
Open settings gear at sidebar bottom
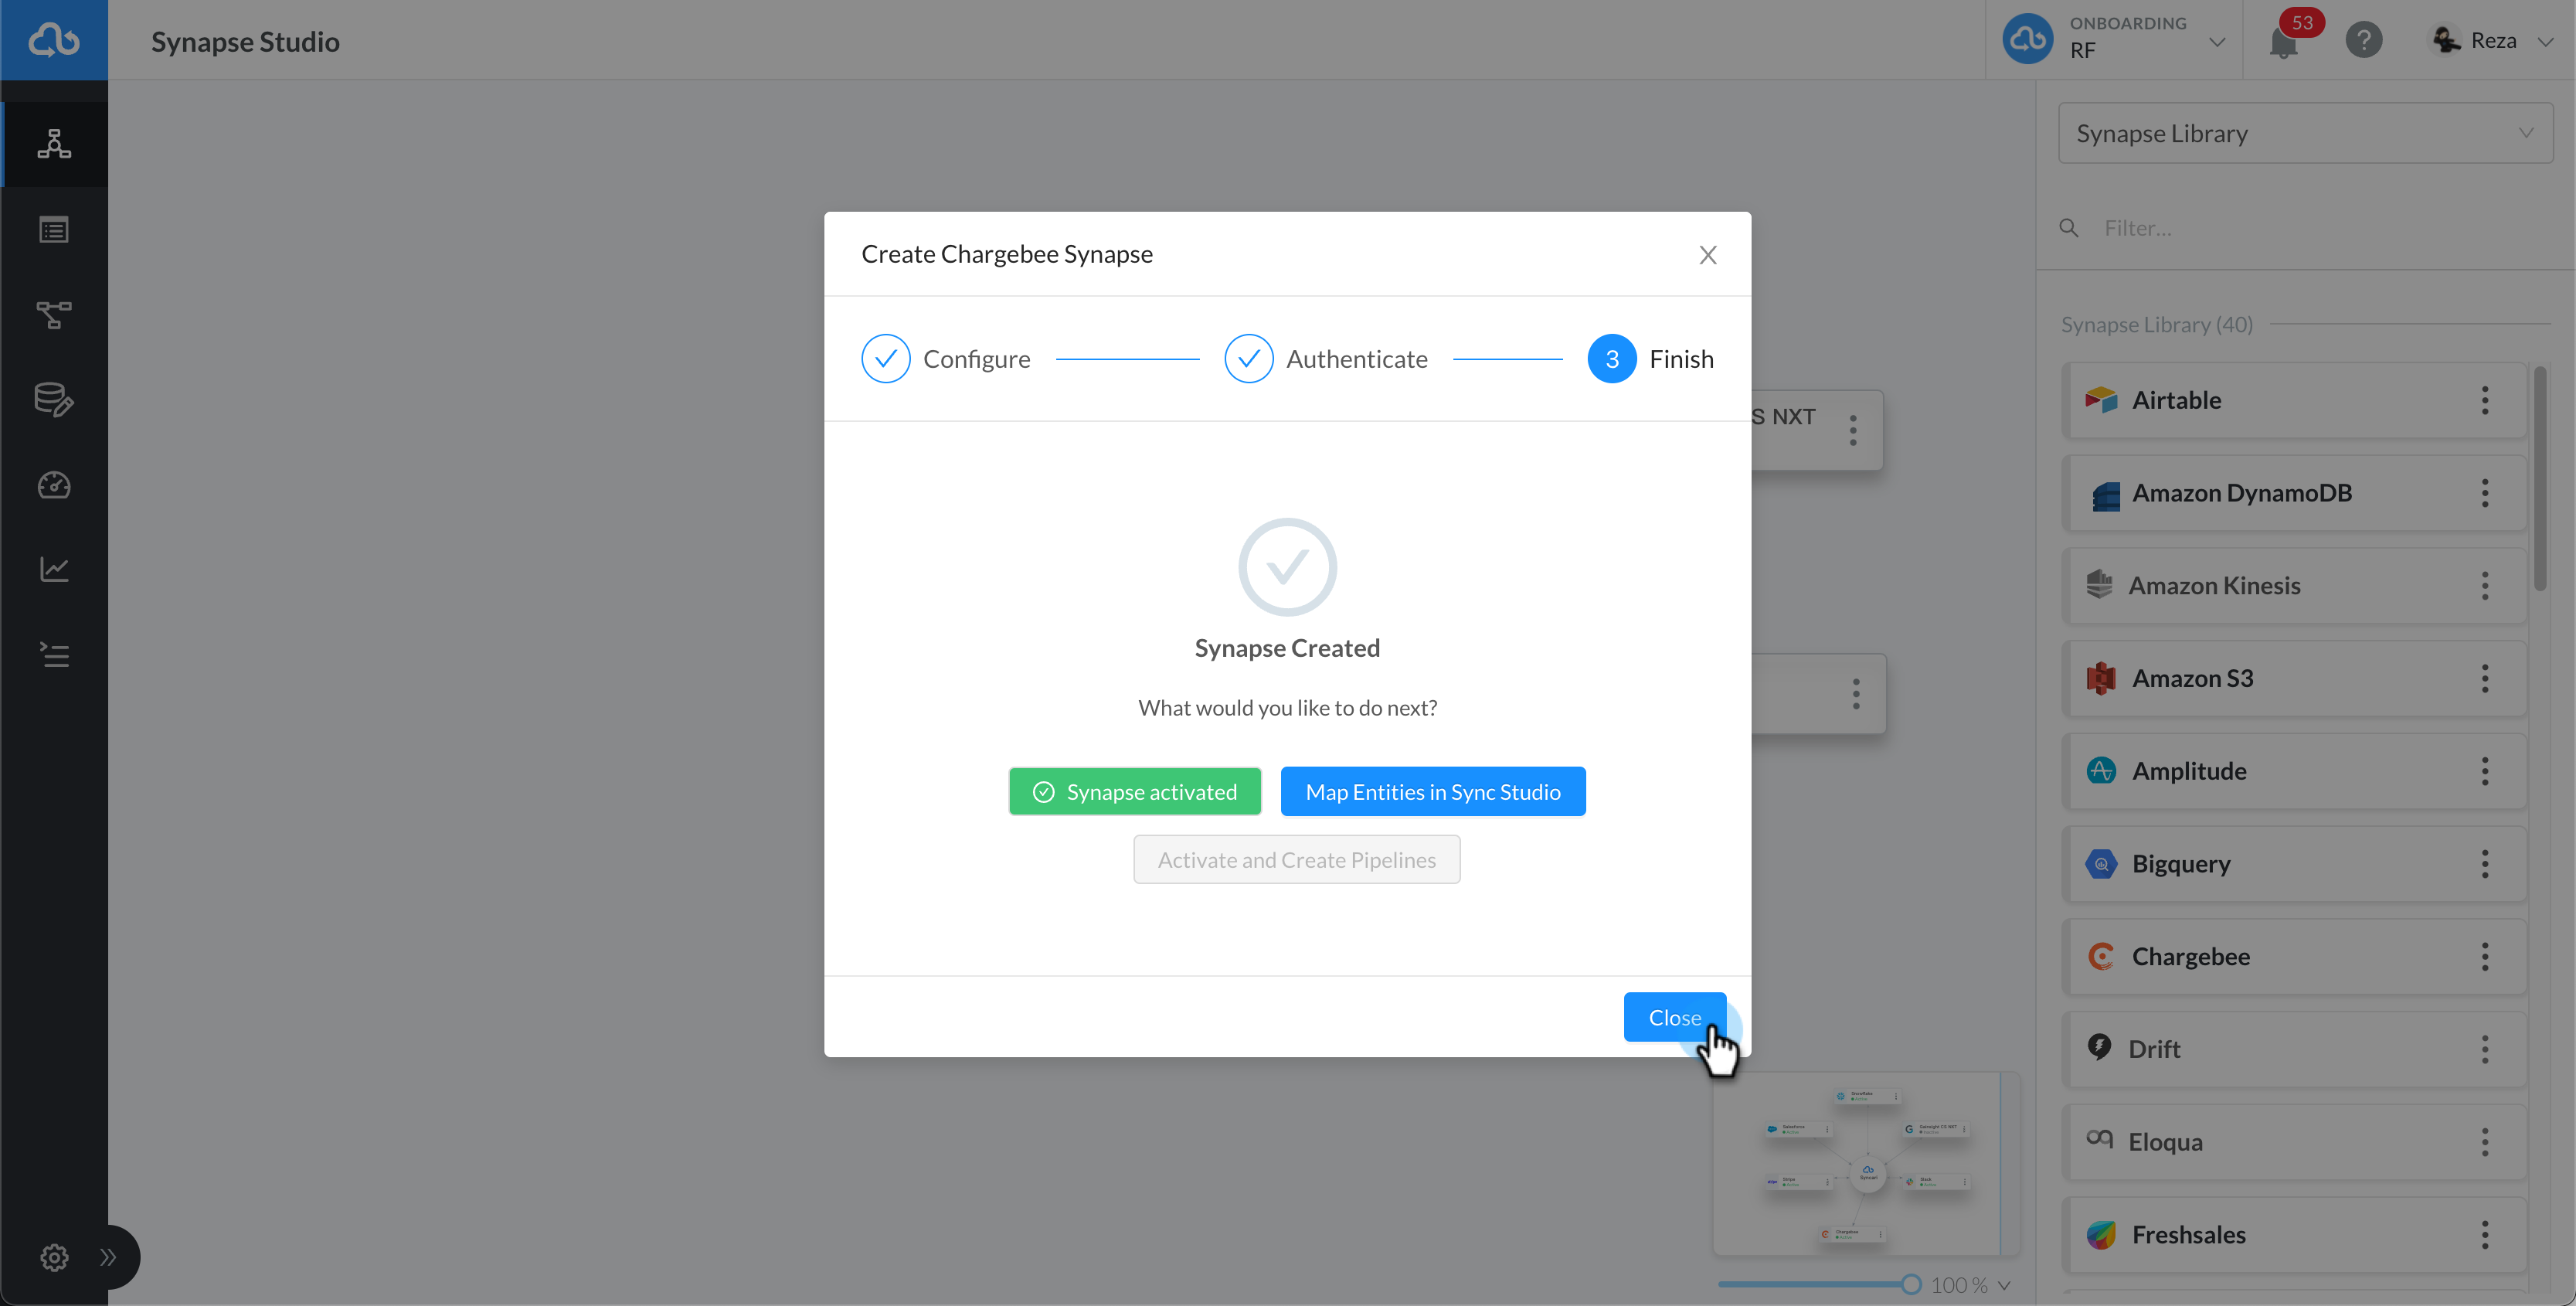click(x=54, y=1257)
